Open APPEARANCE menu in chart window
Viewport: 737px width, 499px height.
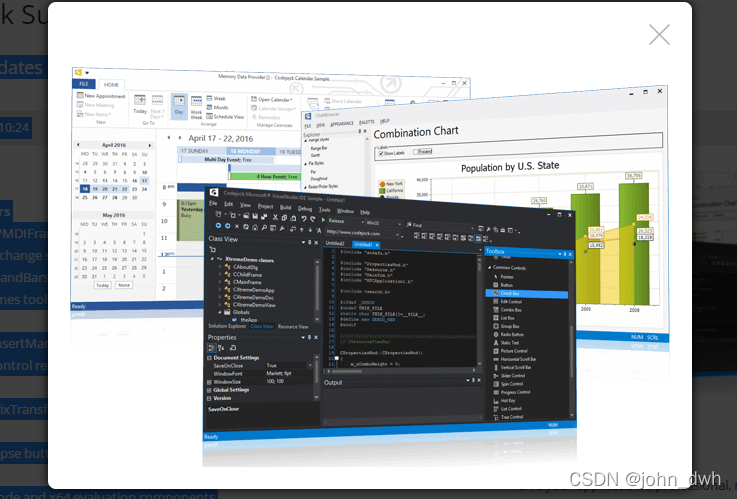tap(342, 124)
